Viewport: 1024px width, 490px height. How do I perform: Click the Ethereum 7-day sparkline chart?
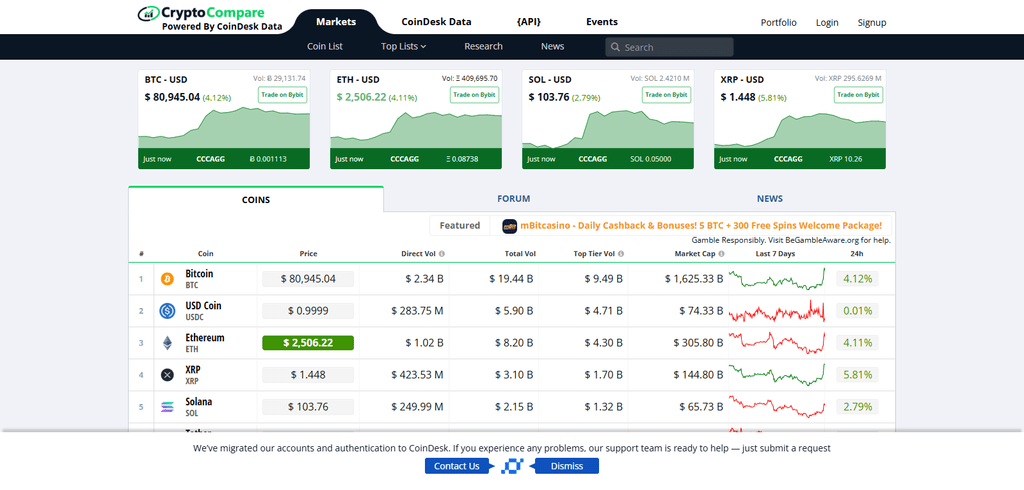[x=777, y=343]
